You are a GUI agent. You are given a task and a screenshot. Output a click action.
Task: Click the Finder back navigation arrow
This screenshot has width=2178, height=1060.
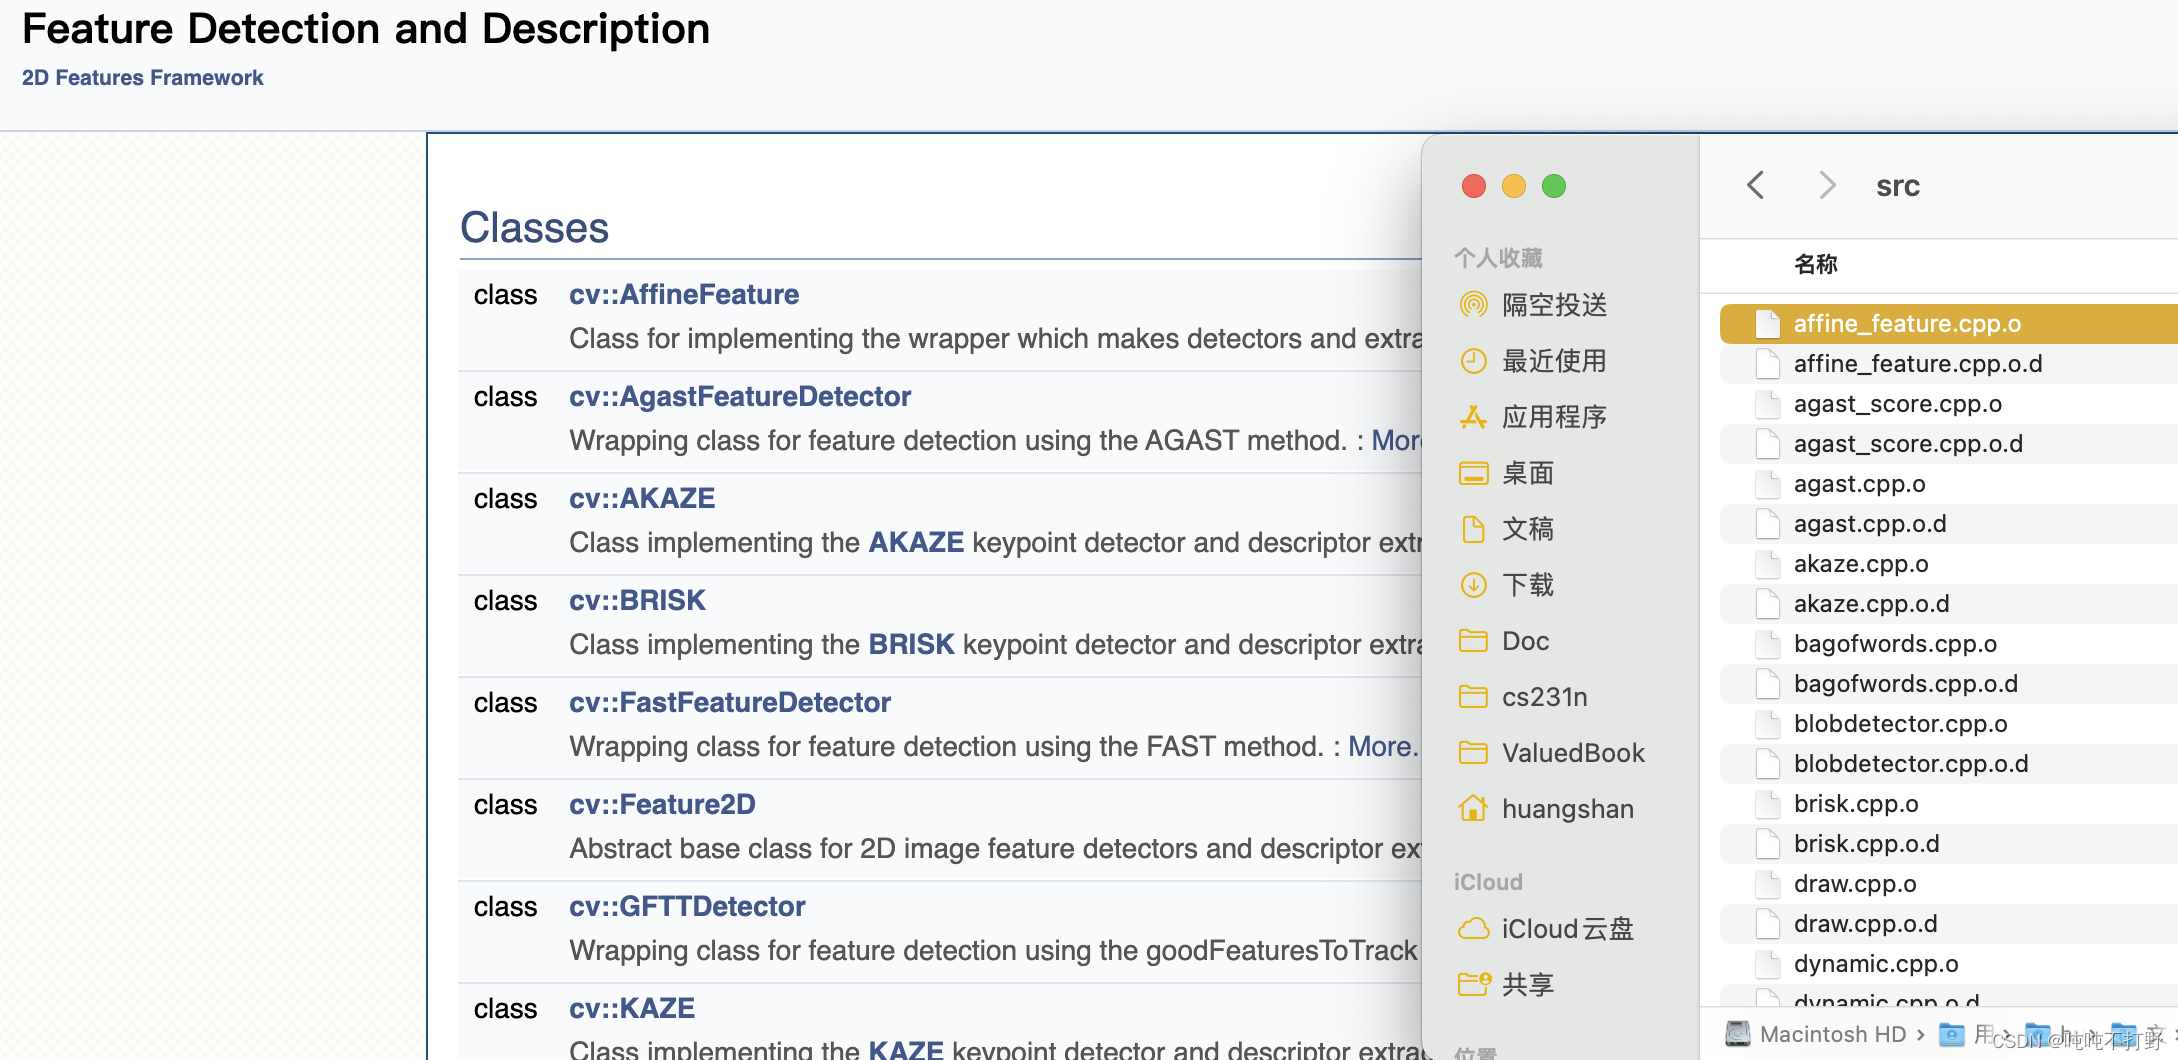(1755, 185)
